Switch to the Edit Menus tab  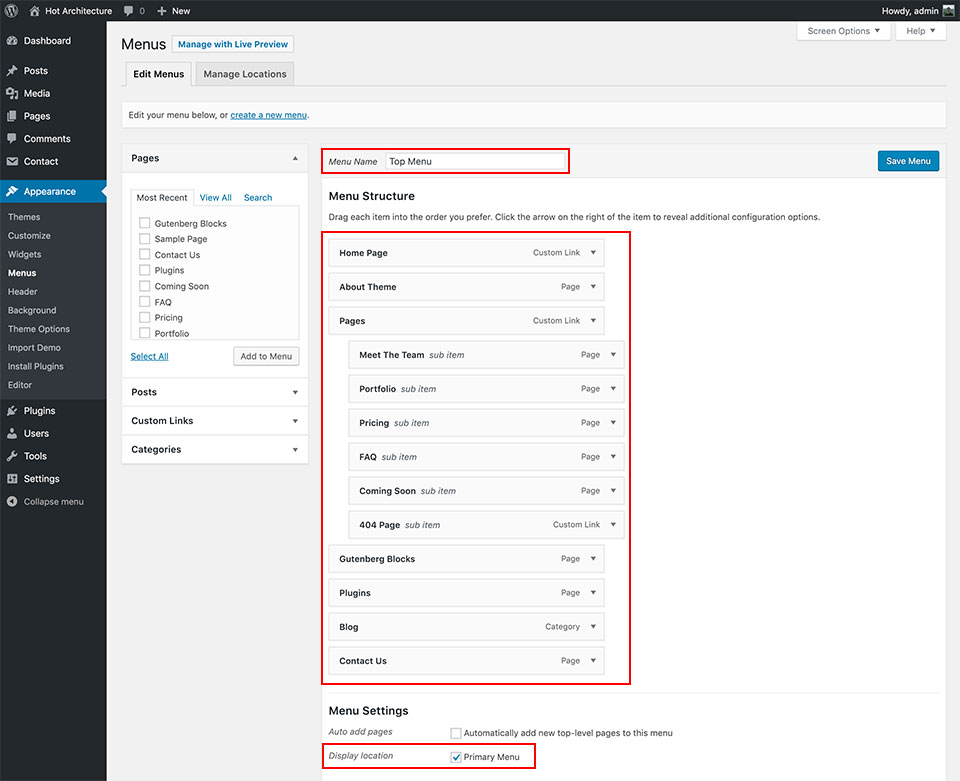[x=159, y=74]
